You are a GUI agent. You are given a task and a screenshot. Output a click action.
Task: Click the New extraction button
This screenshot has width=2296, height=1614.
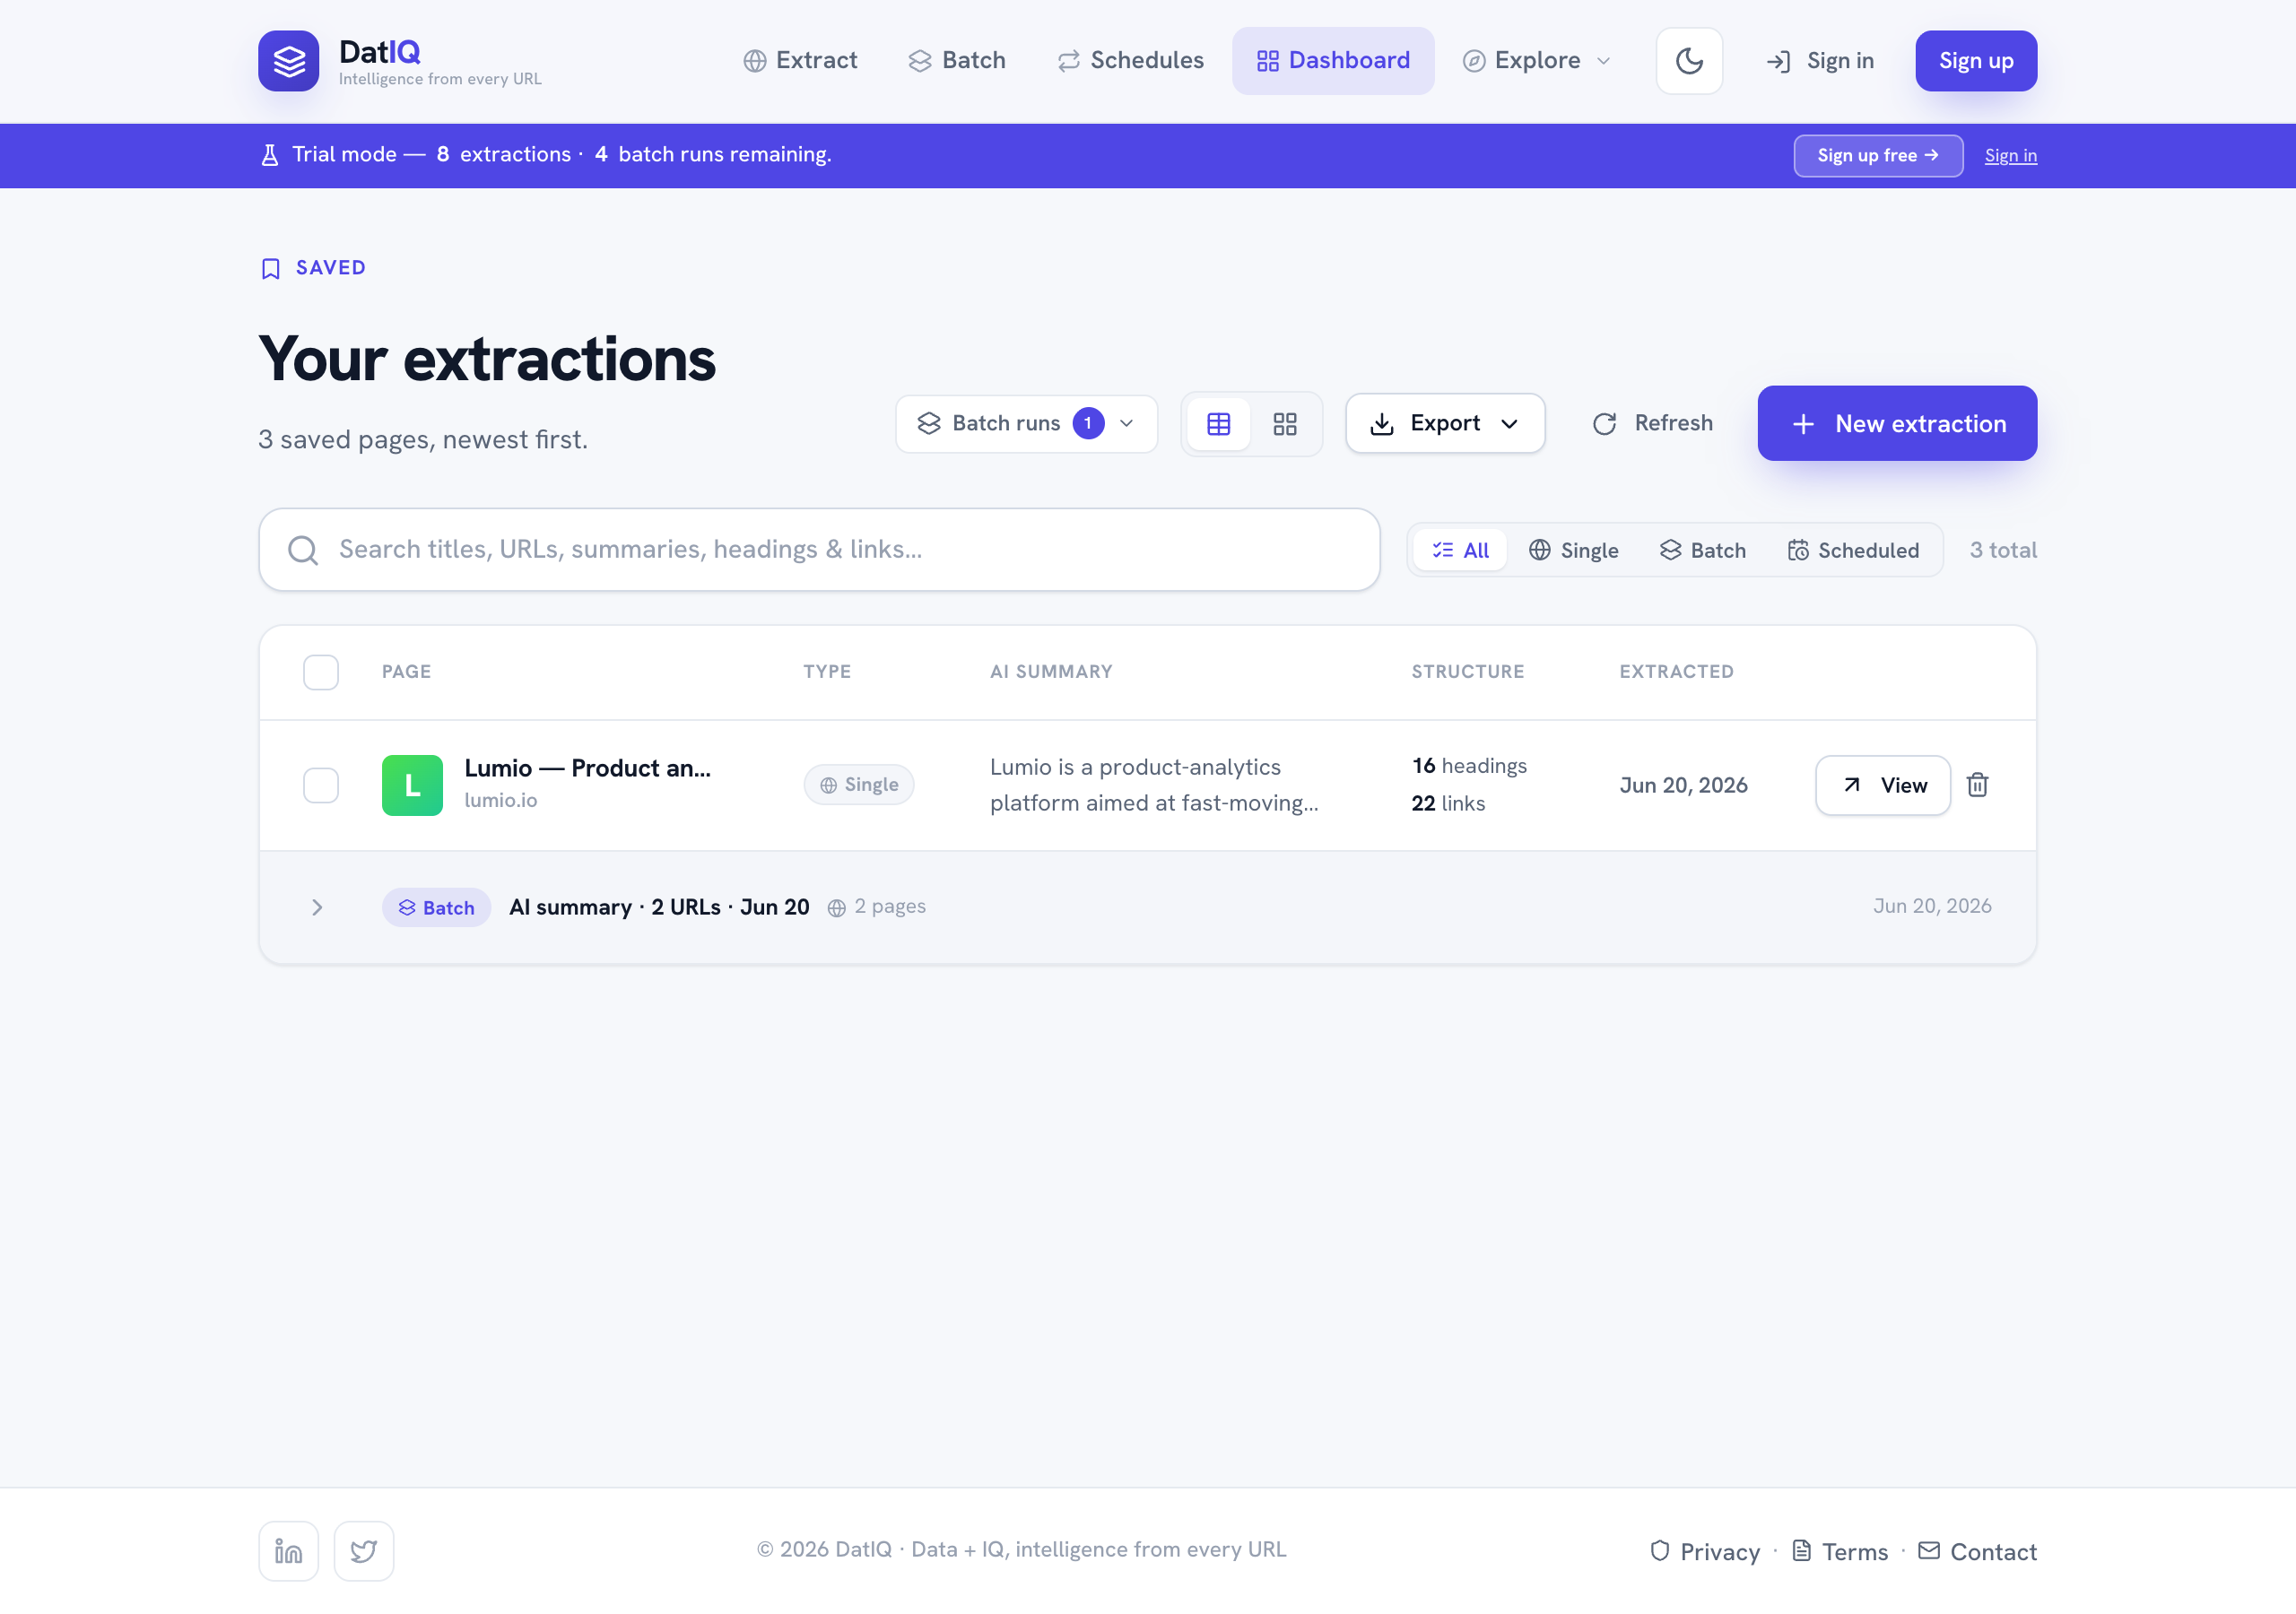pyautogui.click(x=1897, y=424)
